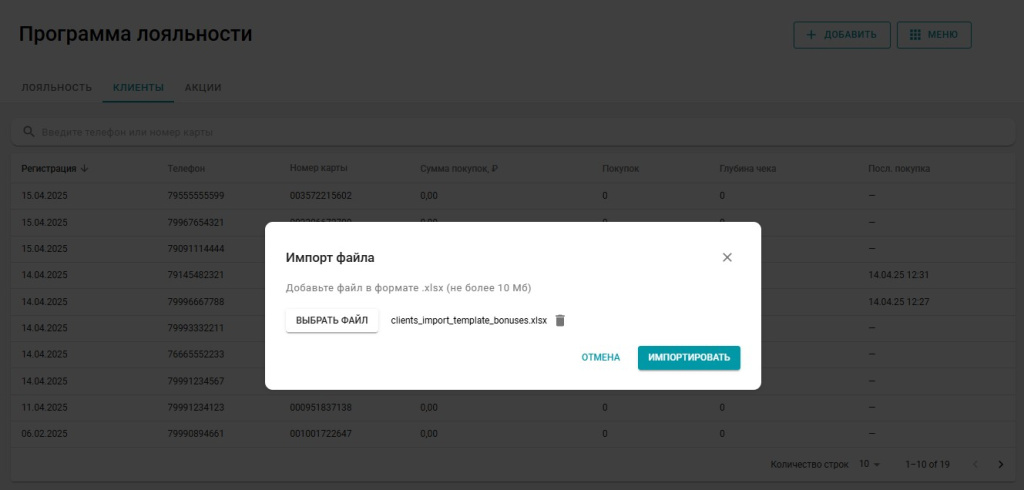This screenshot has width=1024, height=490.
Task: Click the search magnifier icon
Action: click(28, 132)
